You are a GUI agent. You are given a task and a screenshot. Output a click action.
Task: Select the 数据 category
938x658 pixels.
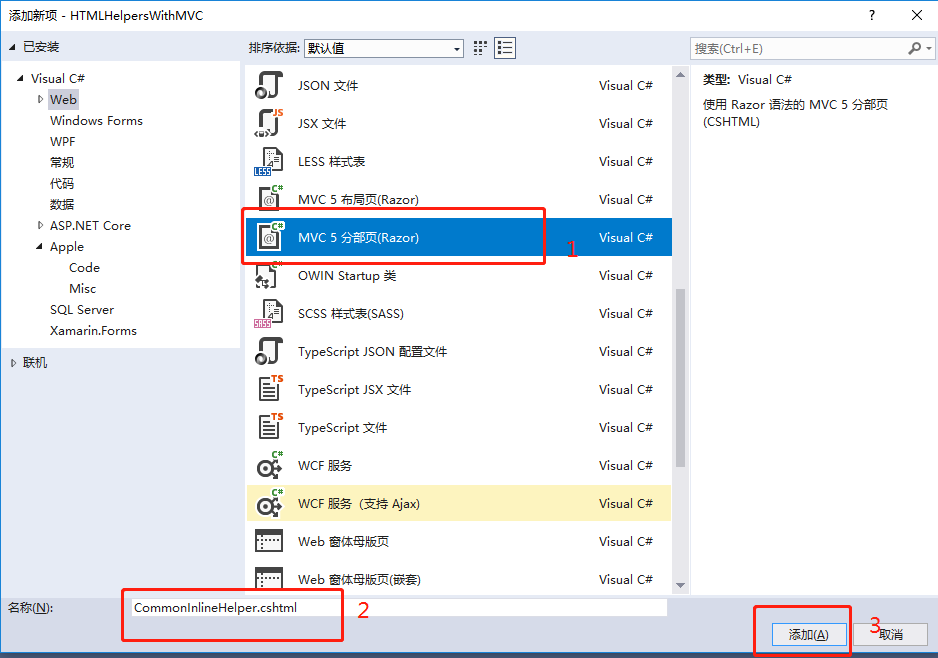62,204
